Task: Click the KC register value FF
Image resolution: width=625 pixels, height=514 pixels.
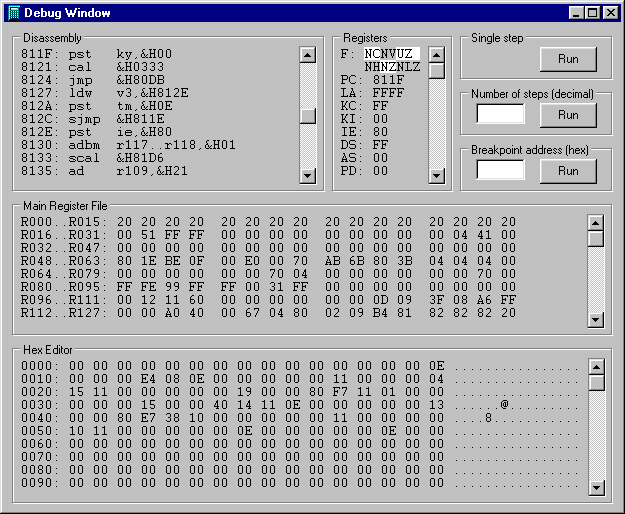Action: click(x=380, y=106)
